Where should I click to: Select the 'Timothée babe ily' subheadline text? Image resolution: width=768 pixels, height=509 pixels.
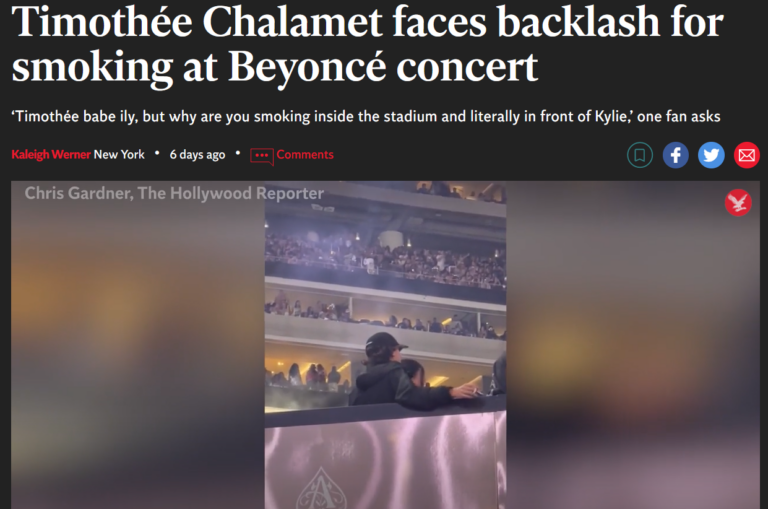[x=366, y=117]
